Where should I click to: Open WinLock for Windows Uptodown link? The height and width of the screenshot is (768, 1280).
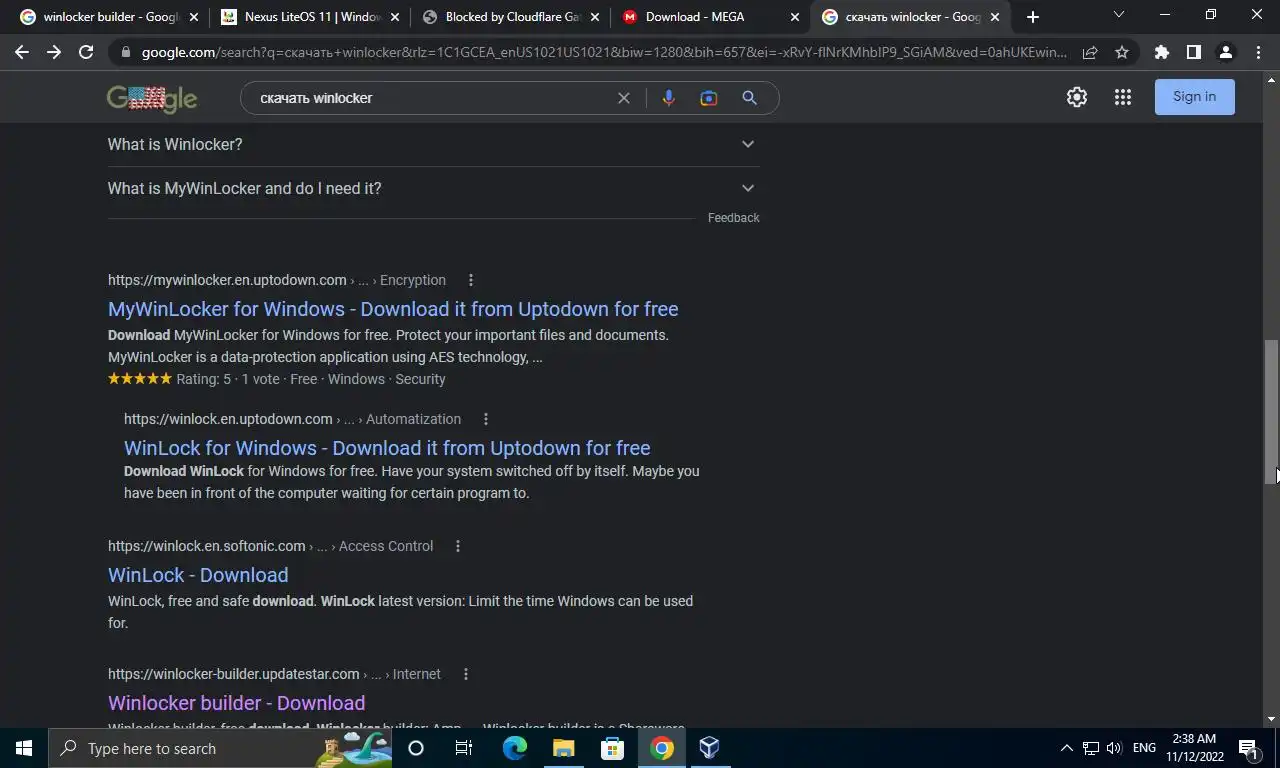387,448
